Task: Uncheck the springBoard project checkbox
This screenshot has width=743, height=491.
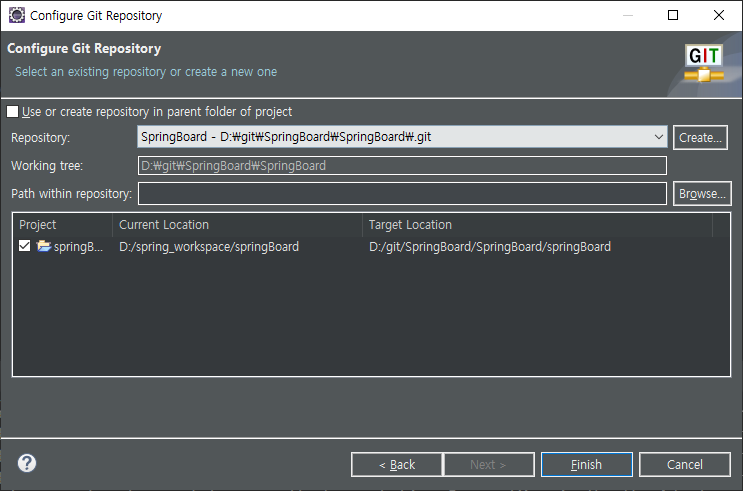Action: tap(24, 246)
